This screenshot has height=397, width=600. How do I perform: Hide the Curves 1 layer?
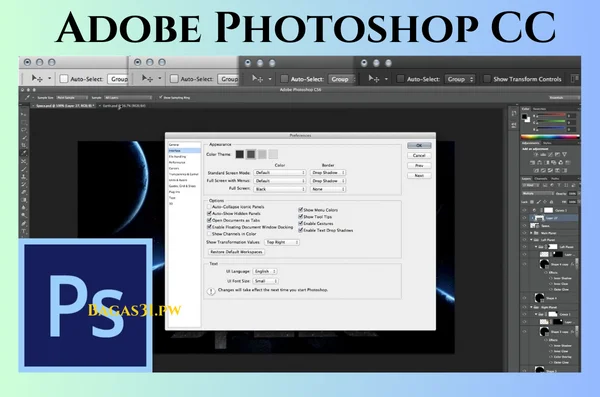point(524,210)
